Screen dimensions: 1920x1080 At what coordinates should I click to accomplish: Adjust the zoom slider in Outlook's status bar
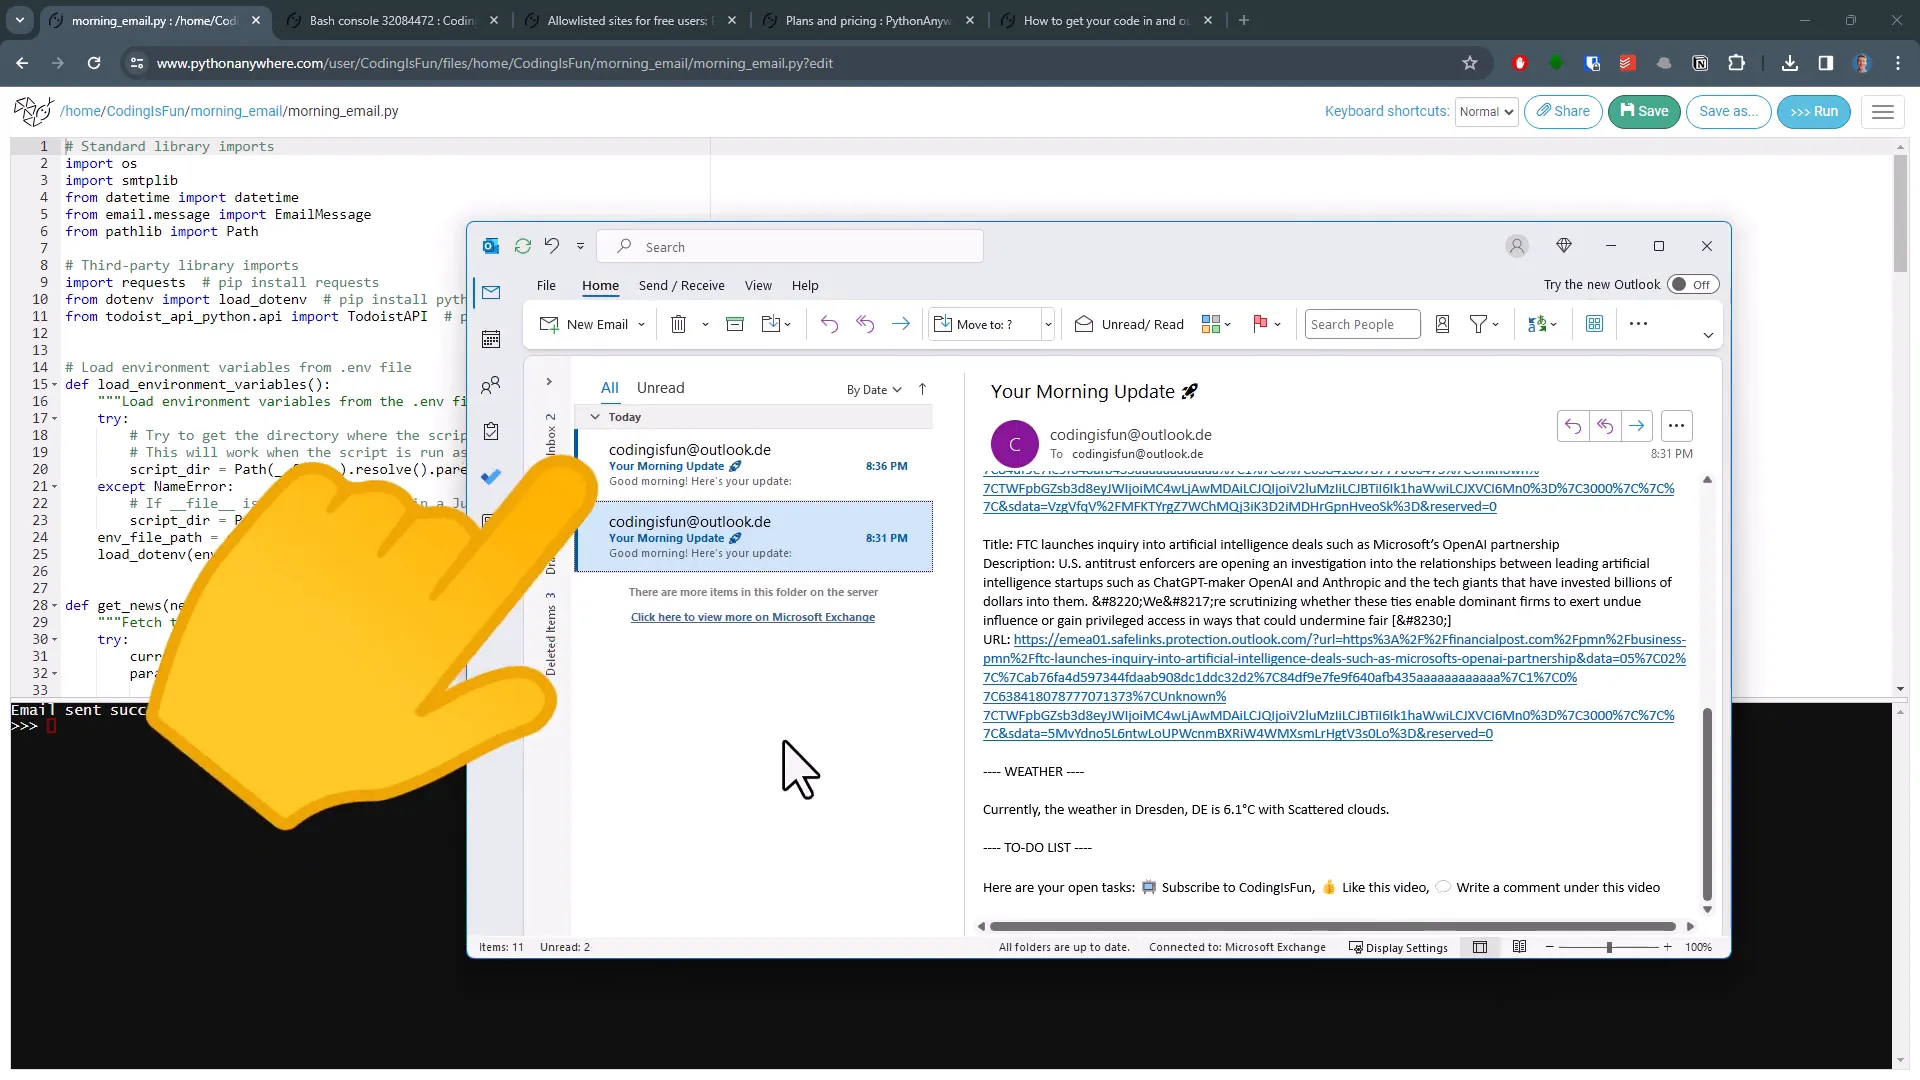[x=1608, y=947]
